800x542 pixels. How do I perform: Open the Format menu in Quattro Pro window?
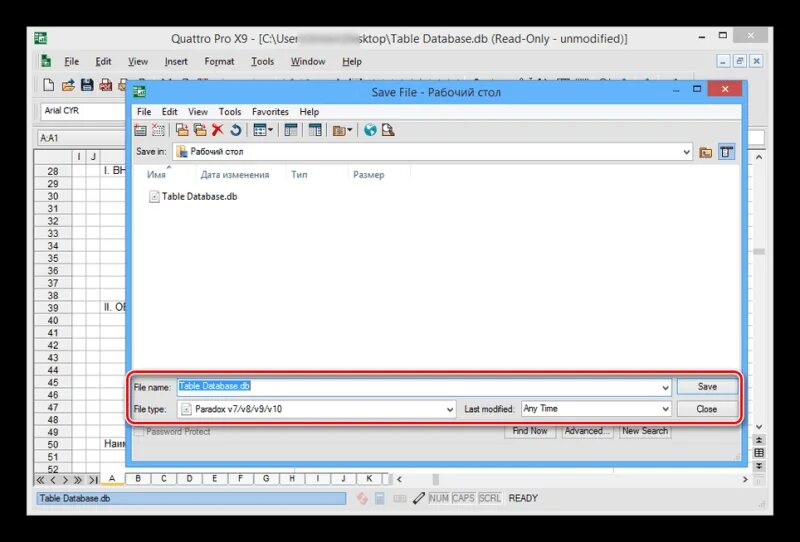click(x=219, y=62)
